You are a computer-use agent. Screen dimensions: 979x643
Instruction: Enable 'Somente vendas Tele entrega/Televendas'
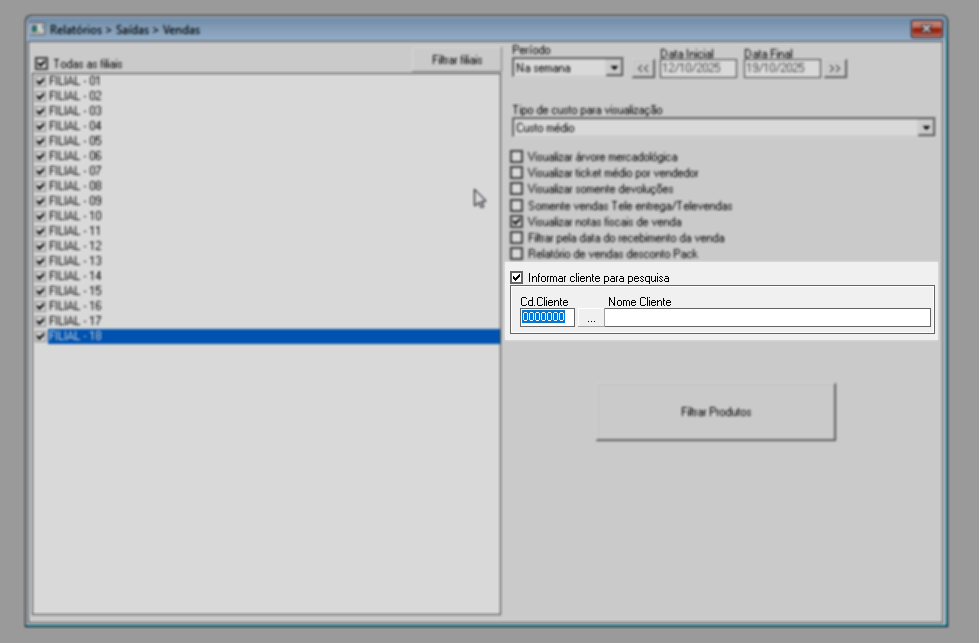pos(516,205)
